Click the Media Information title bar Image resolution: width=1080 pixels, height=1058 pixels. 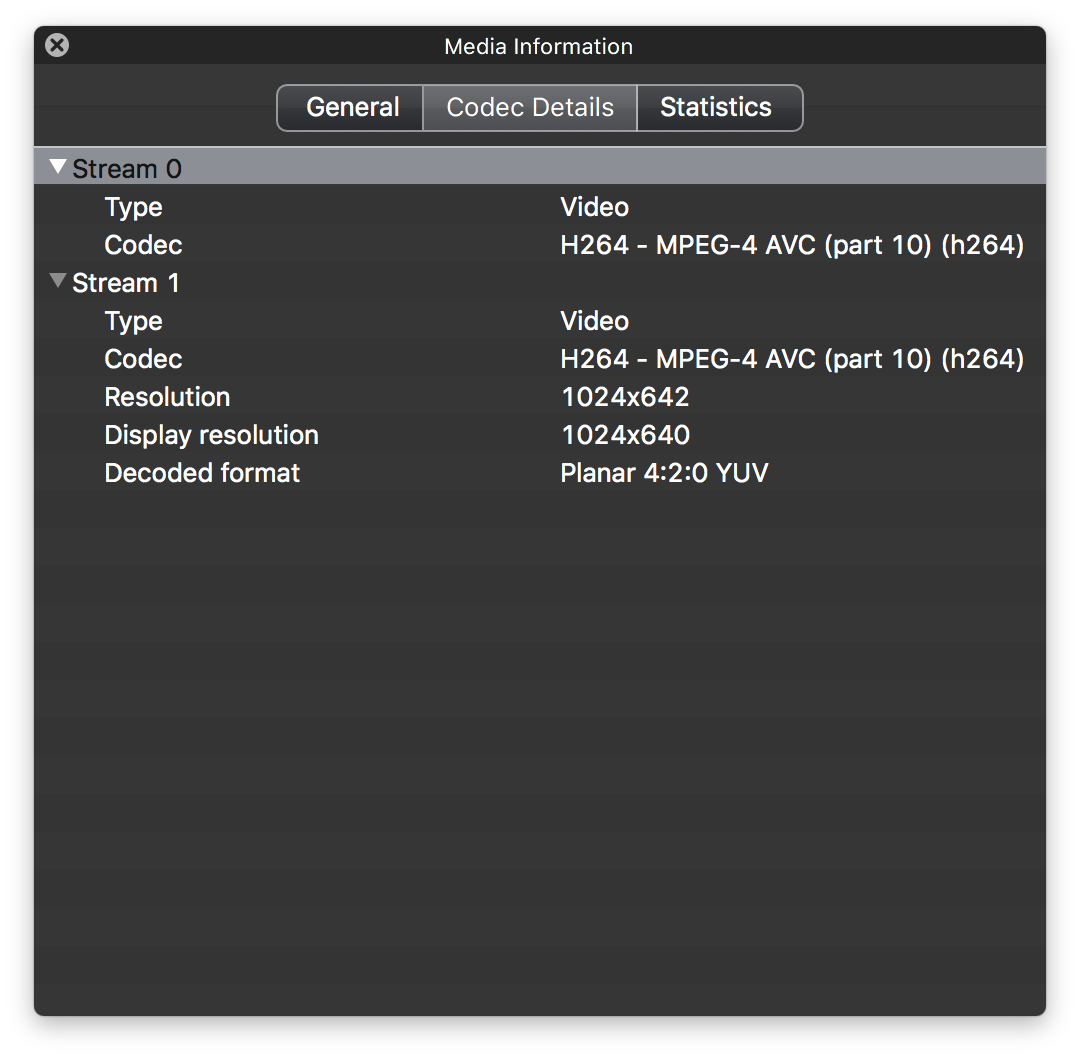point(539,45)
